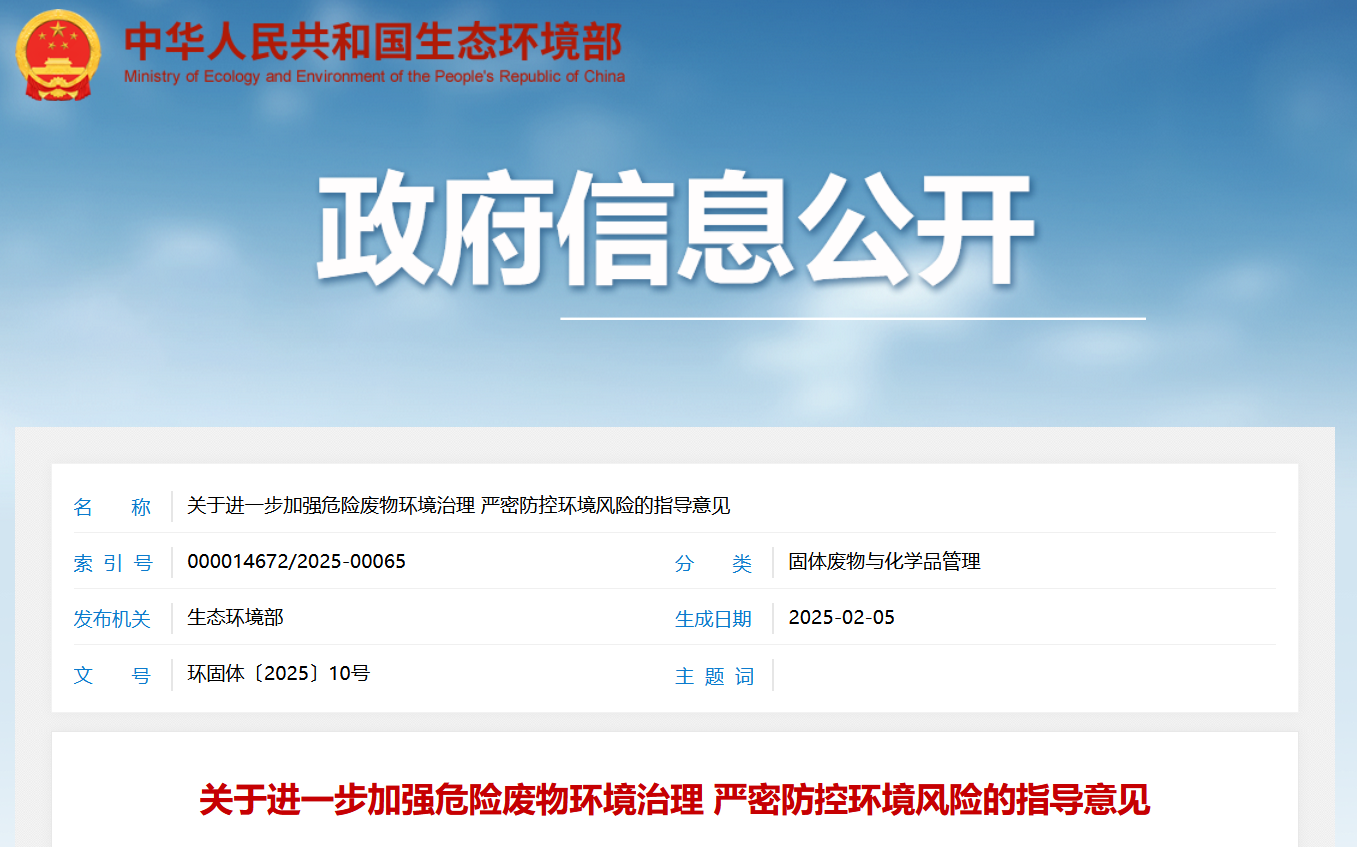Select the 生成日期 field label

713,619
